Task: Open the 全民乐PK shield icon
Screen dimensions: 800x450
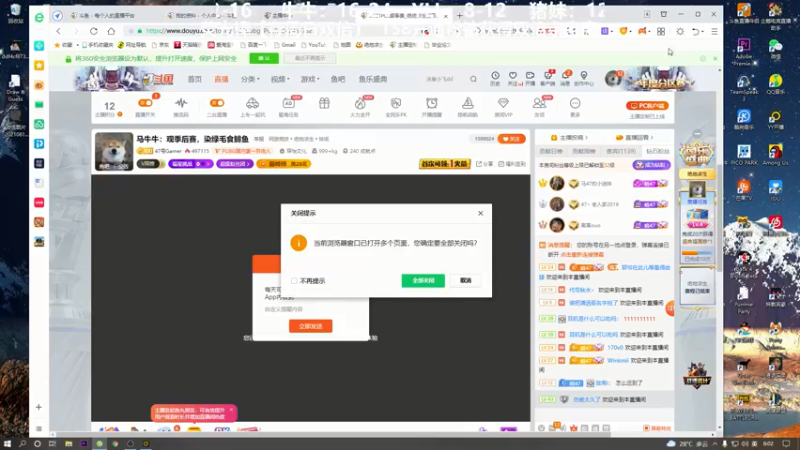Action: tap(396, 103)
